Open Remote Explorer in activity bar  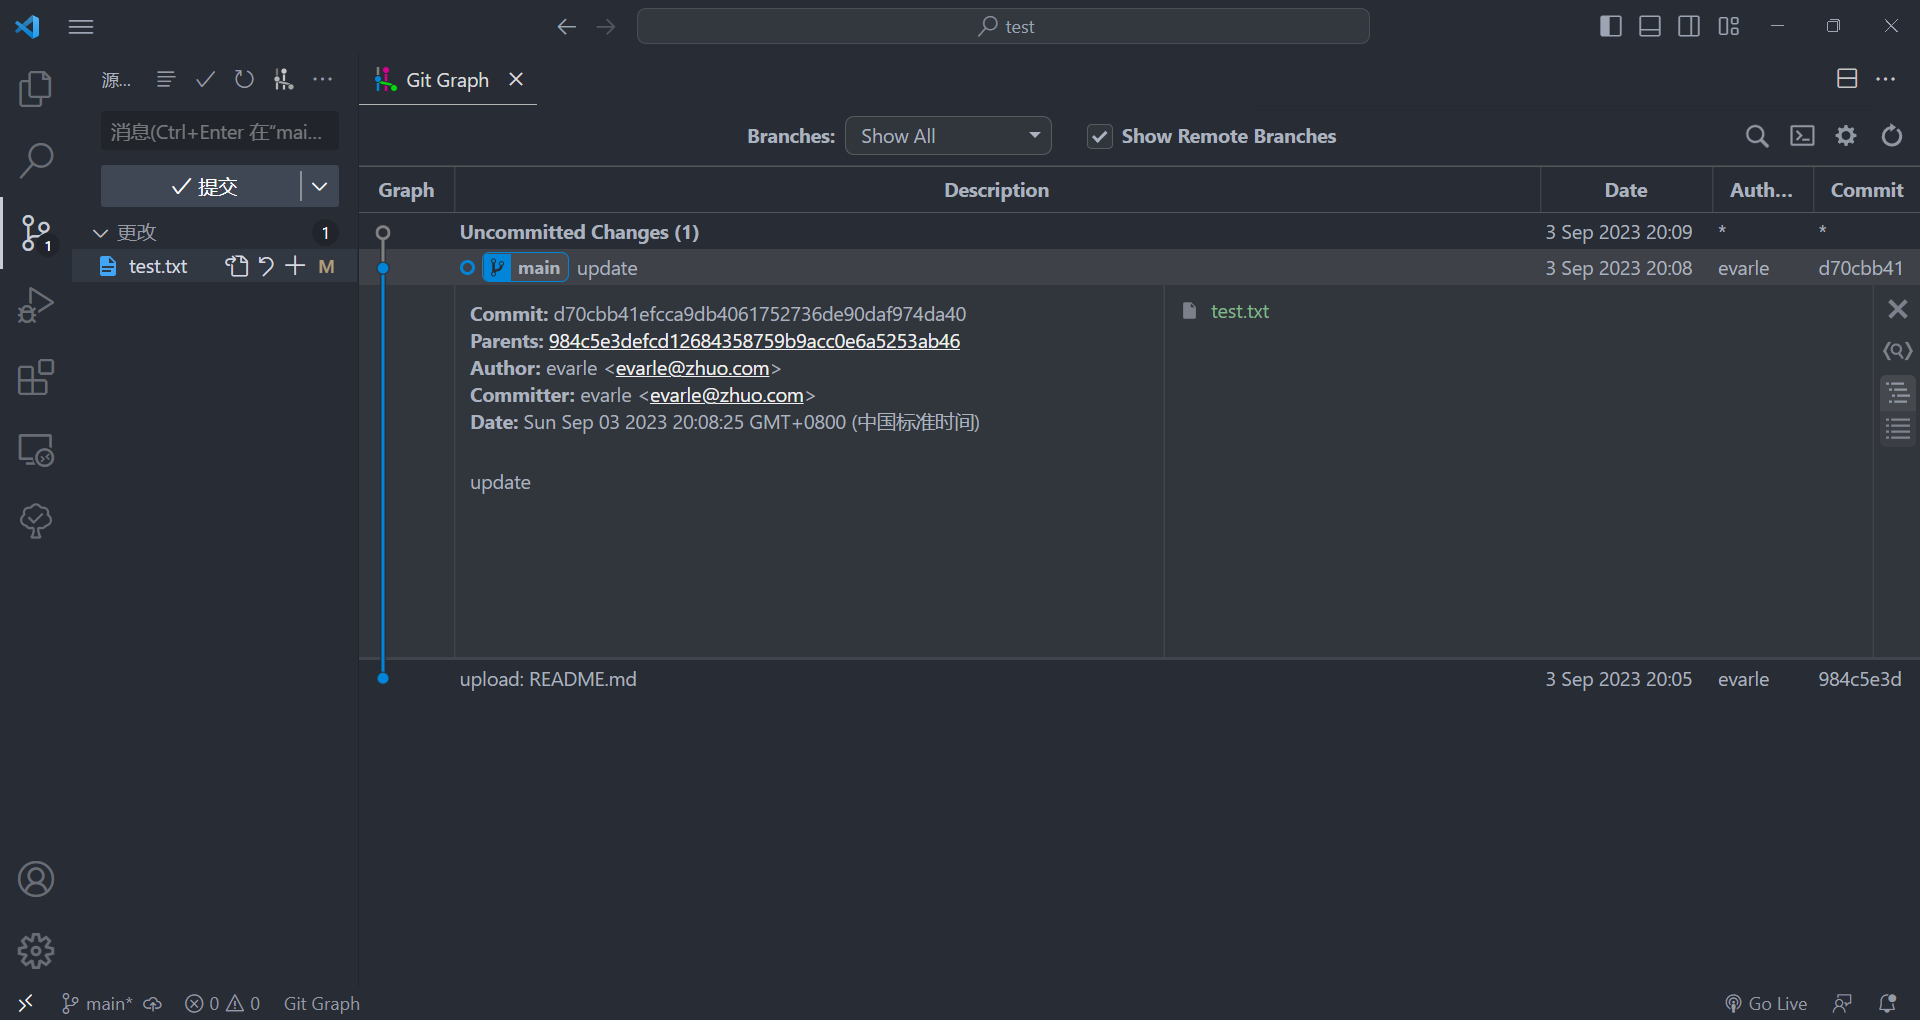36,450
